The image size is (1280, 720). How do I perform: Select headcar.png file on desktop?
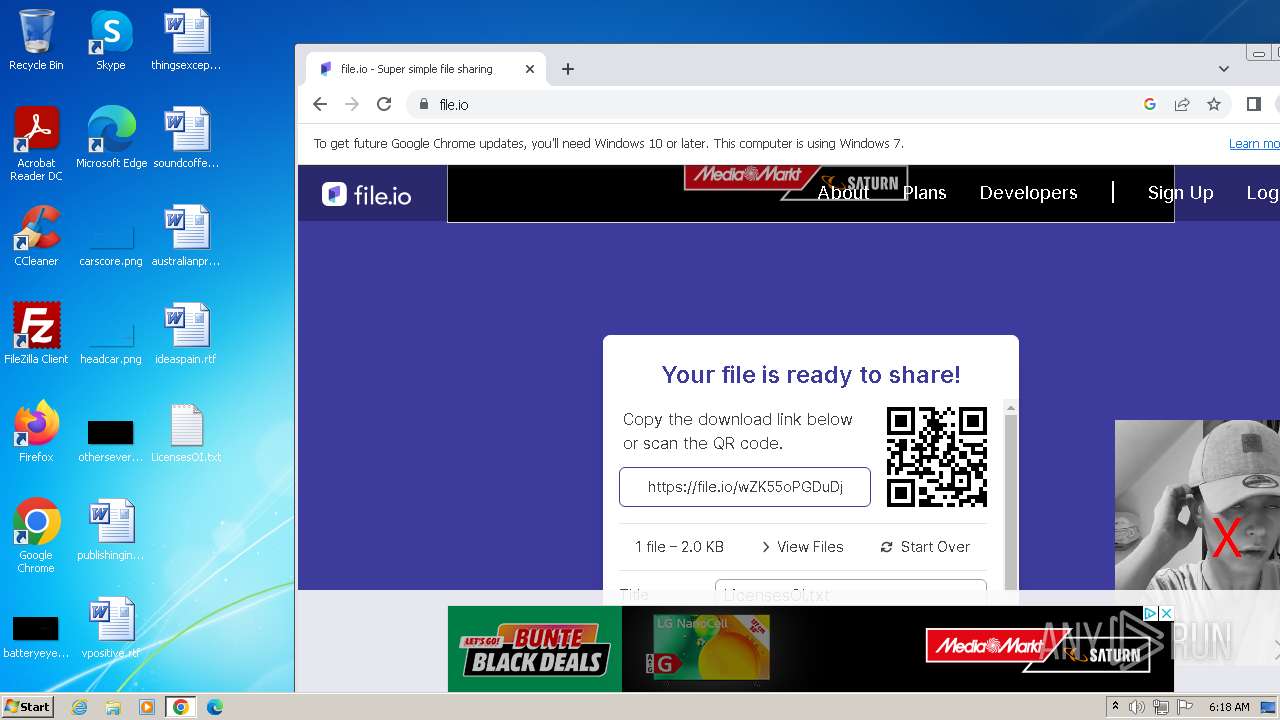tap(111, 343)
